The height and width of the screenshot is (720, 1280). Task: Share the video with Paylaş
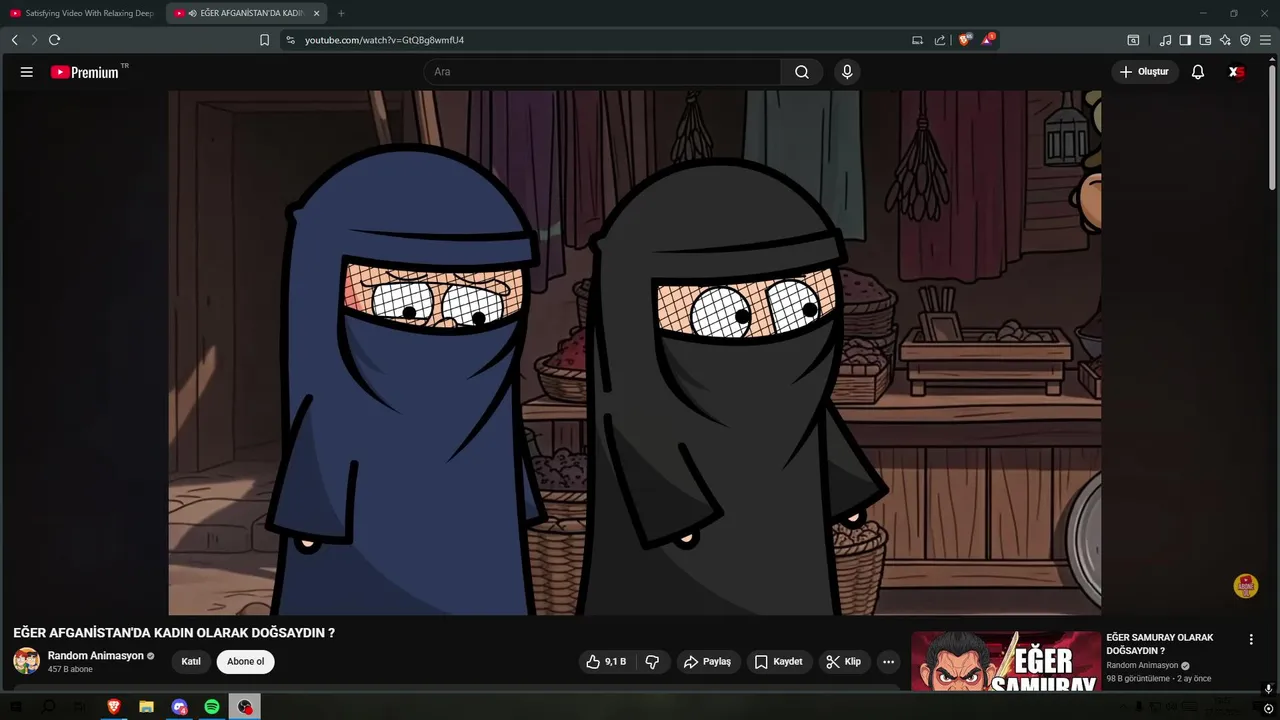[x=707, y=661]
